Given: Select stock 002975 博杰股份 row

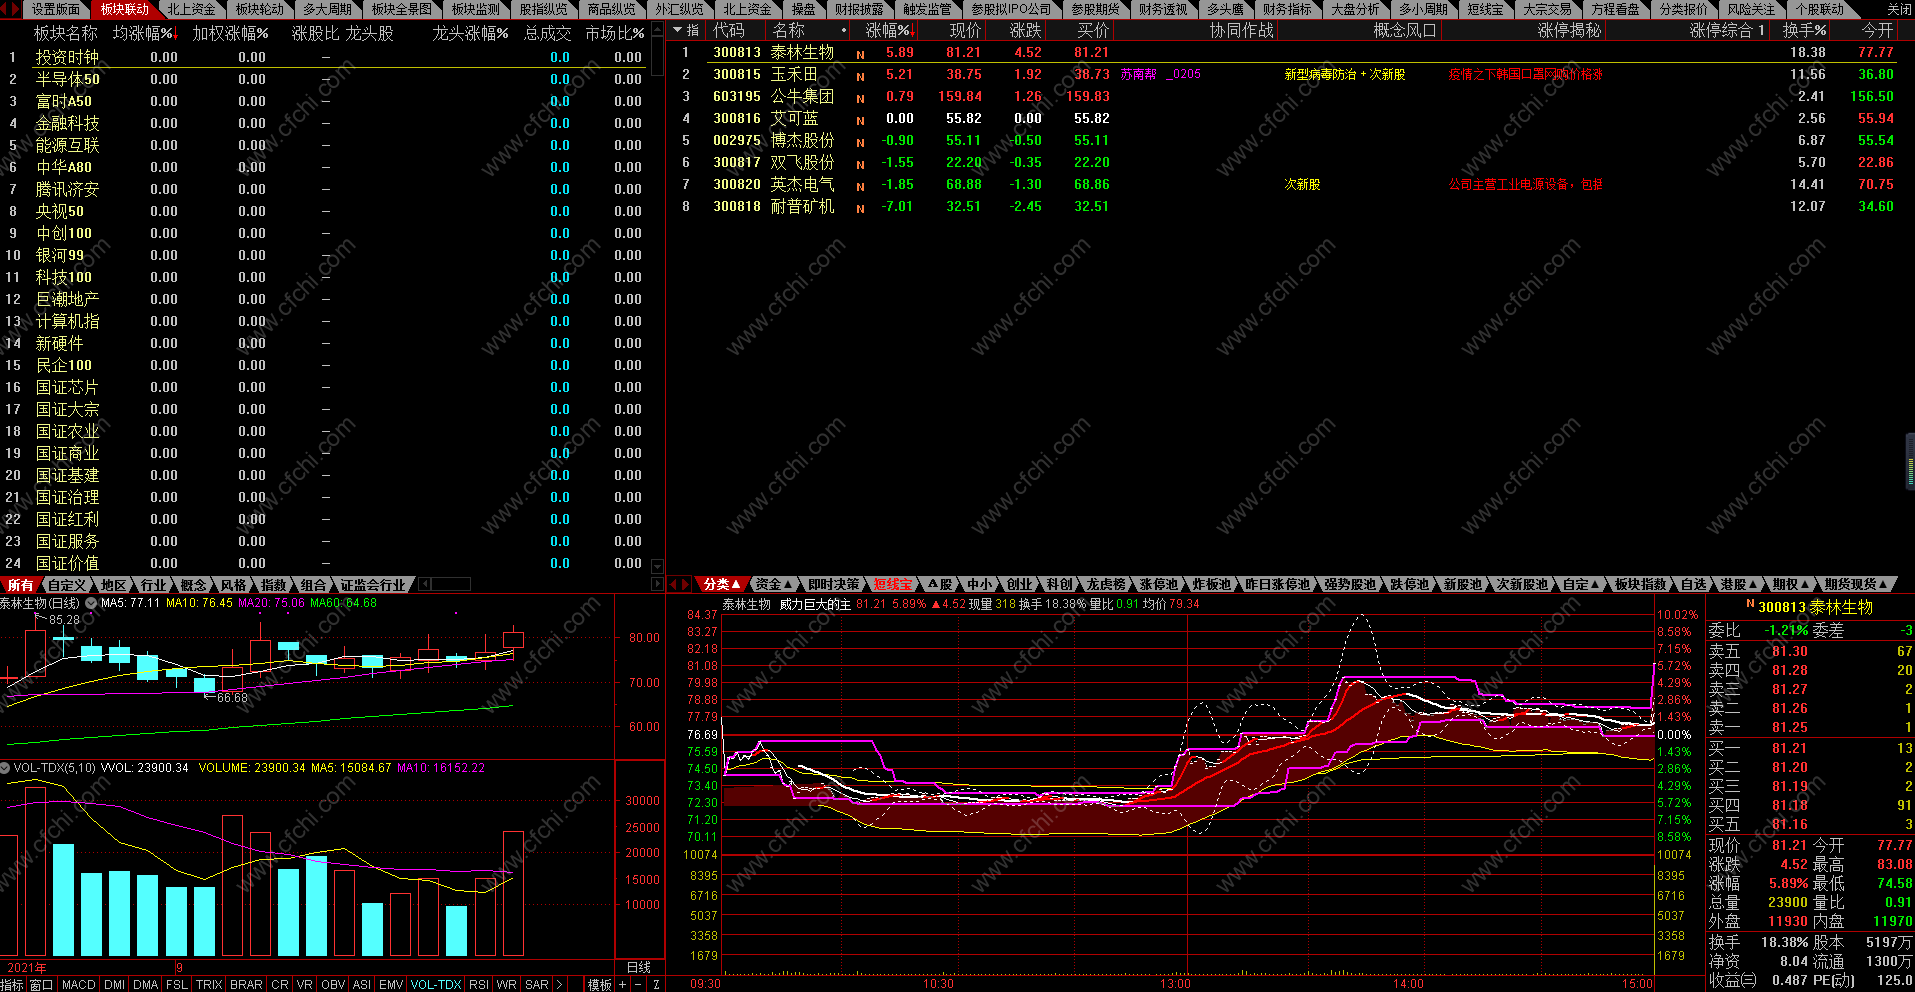Looking at the screenshot, I should point(1290,140).
